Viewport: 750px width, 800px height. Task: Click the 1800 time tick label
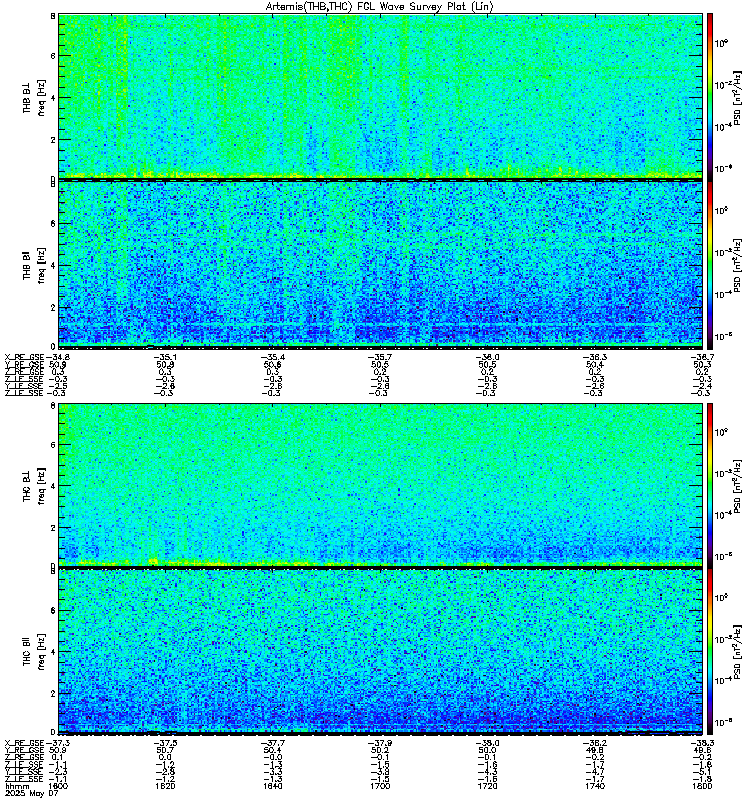tap(702, 786)
